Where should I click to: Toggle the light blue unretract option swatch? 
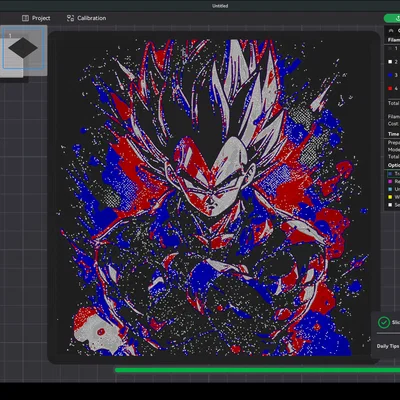[390, 189]
